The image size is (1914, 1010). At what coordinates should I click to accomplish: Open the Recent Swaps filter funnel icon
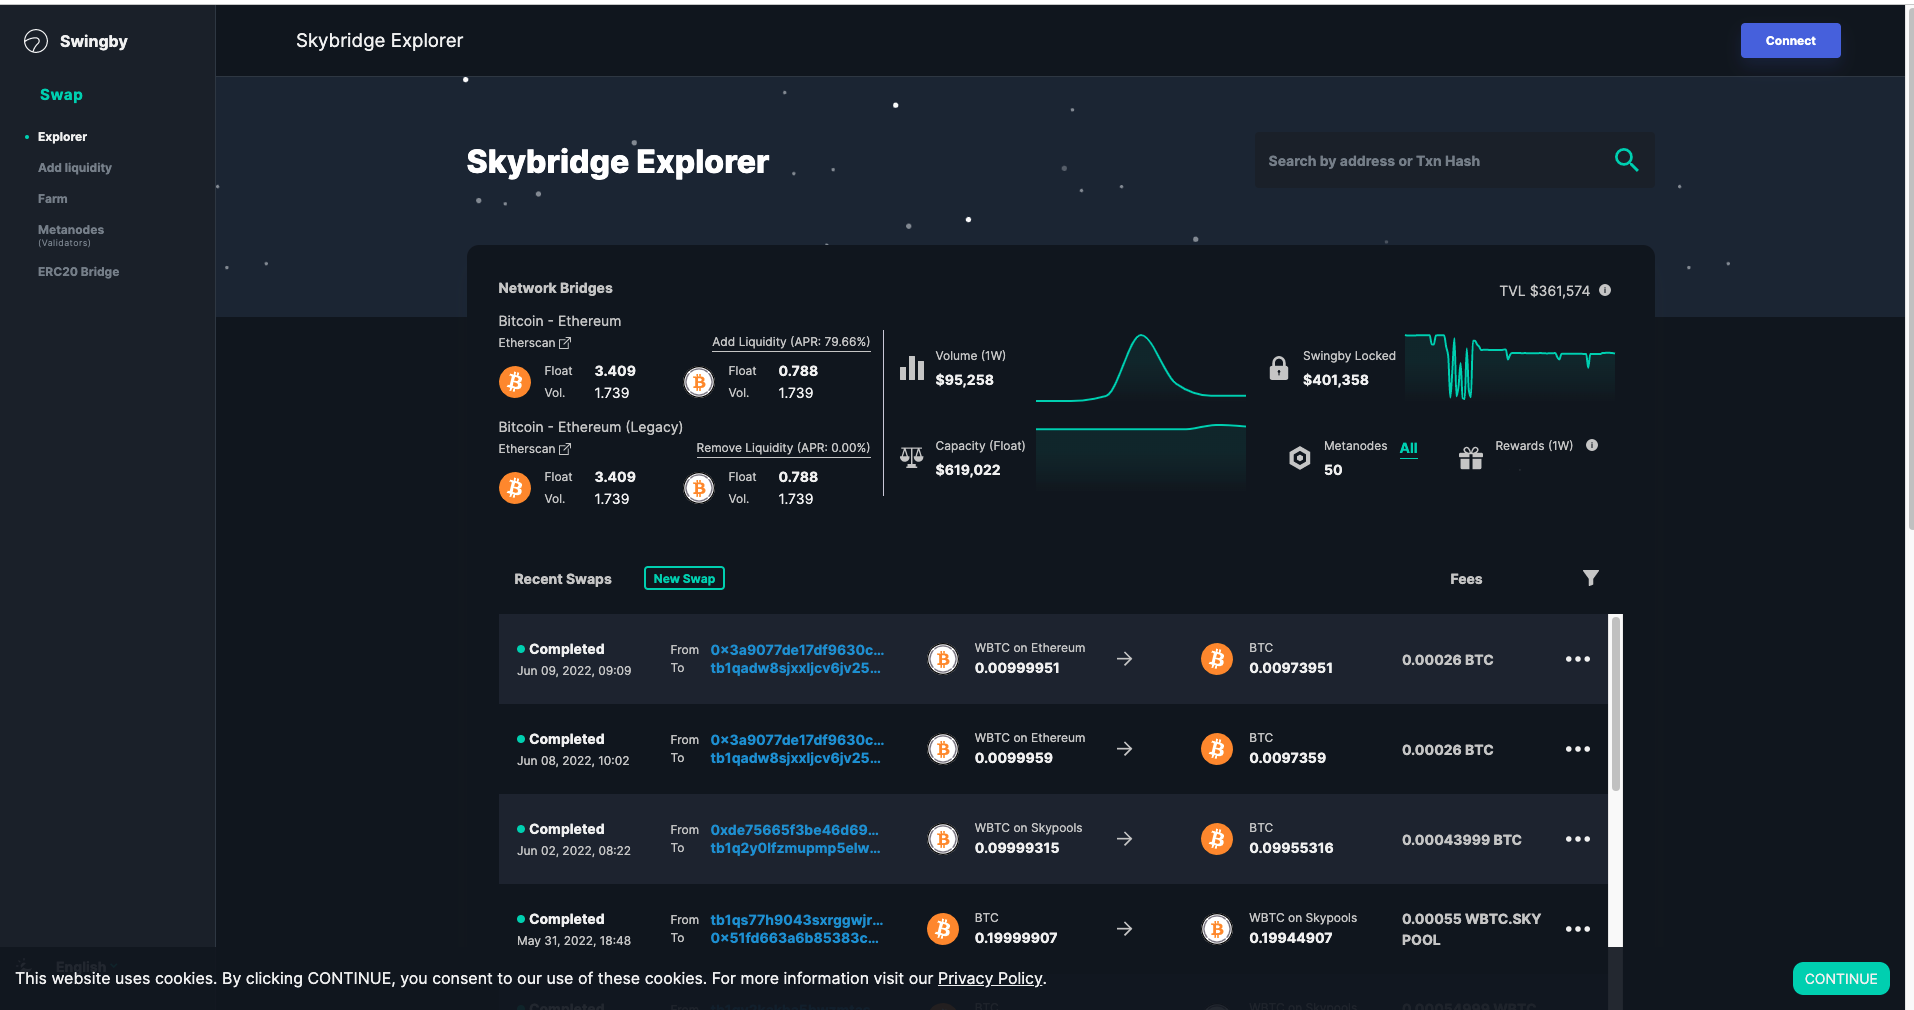point(1591,578)
